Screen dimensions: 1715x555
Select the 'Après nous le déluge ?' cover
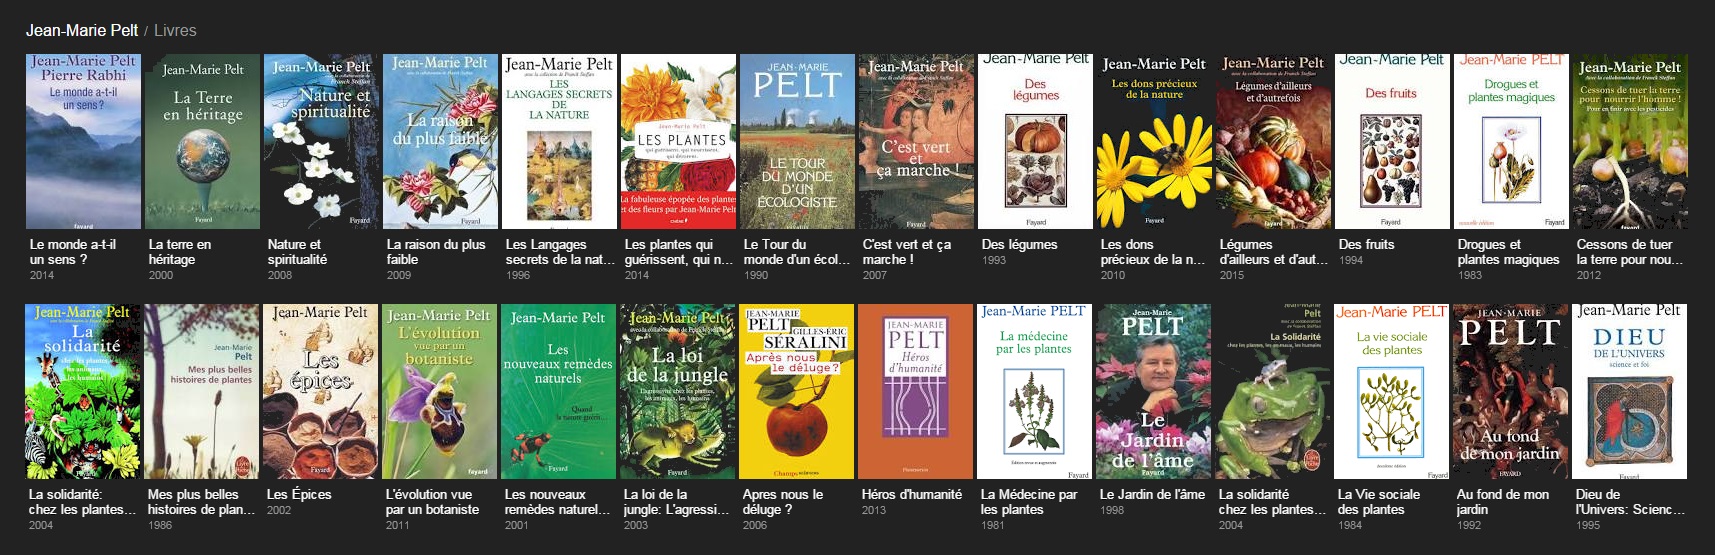[796, 392]
